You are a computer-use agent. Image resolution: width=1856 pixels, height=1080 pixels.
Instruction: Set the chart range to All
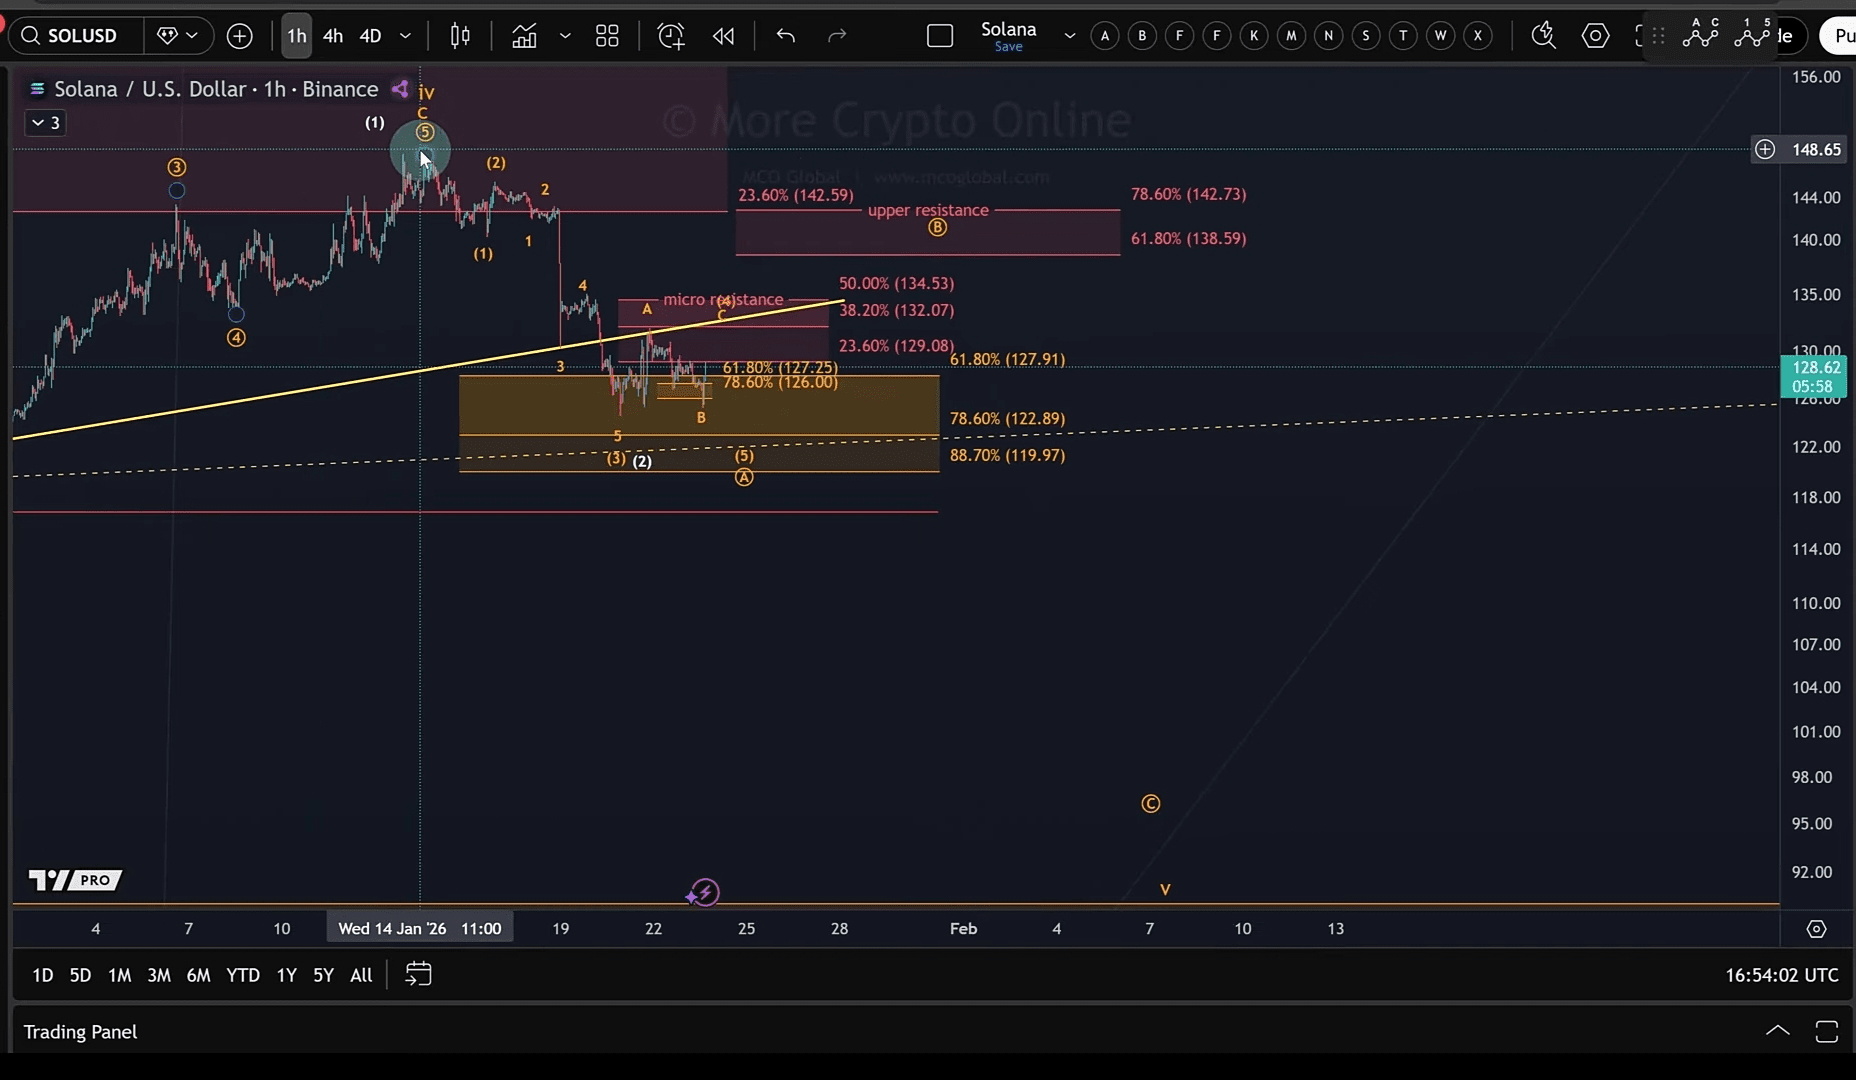point(361,975)
